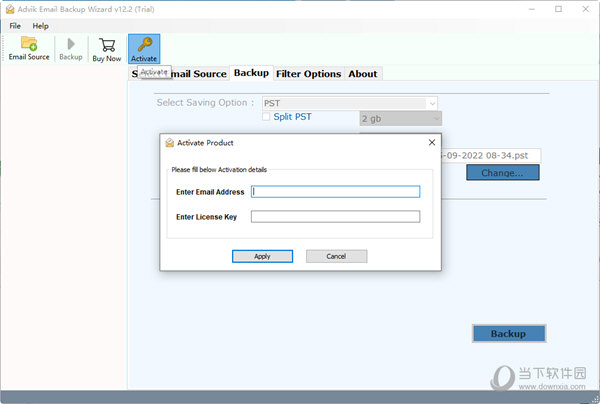Image resolution: width=600 pixels, height=404 pixels.
Task: Click the Apply button in activation dialog
Action: [262, 256]
